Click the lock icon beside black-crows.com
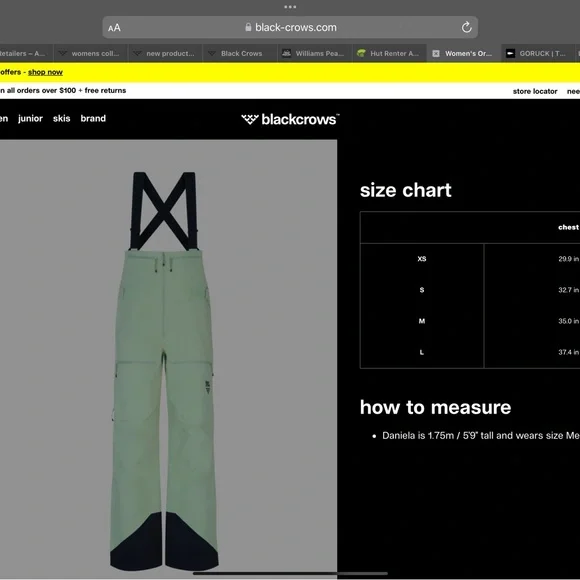This screenshot has width=580, height=580. point(248,27)
